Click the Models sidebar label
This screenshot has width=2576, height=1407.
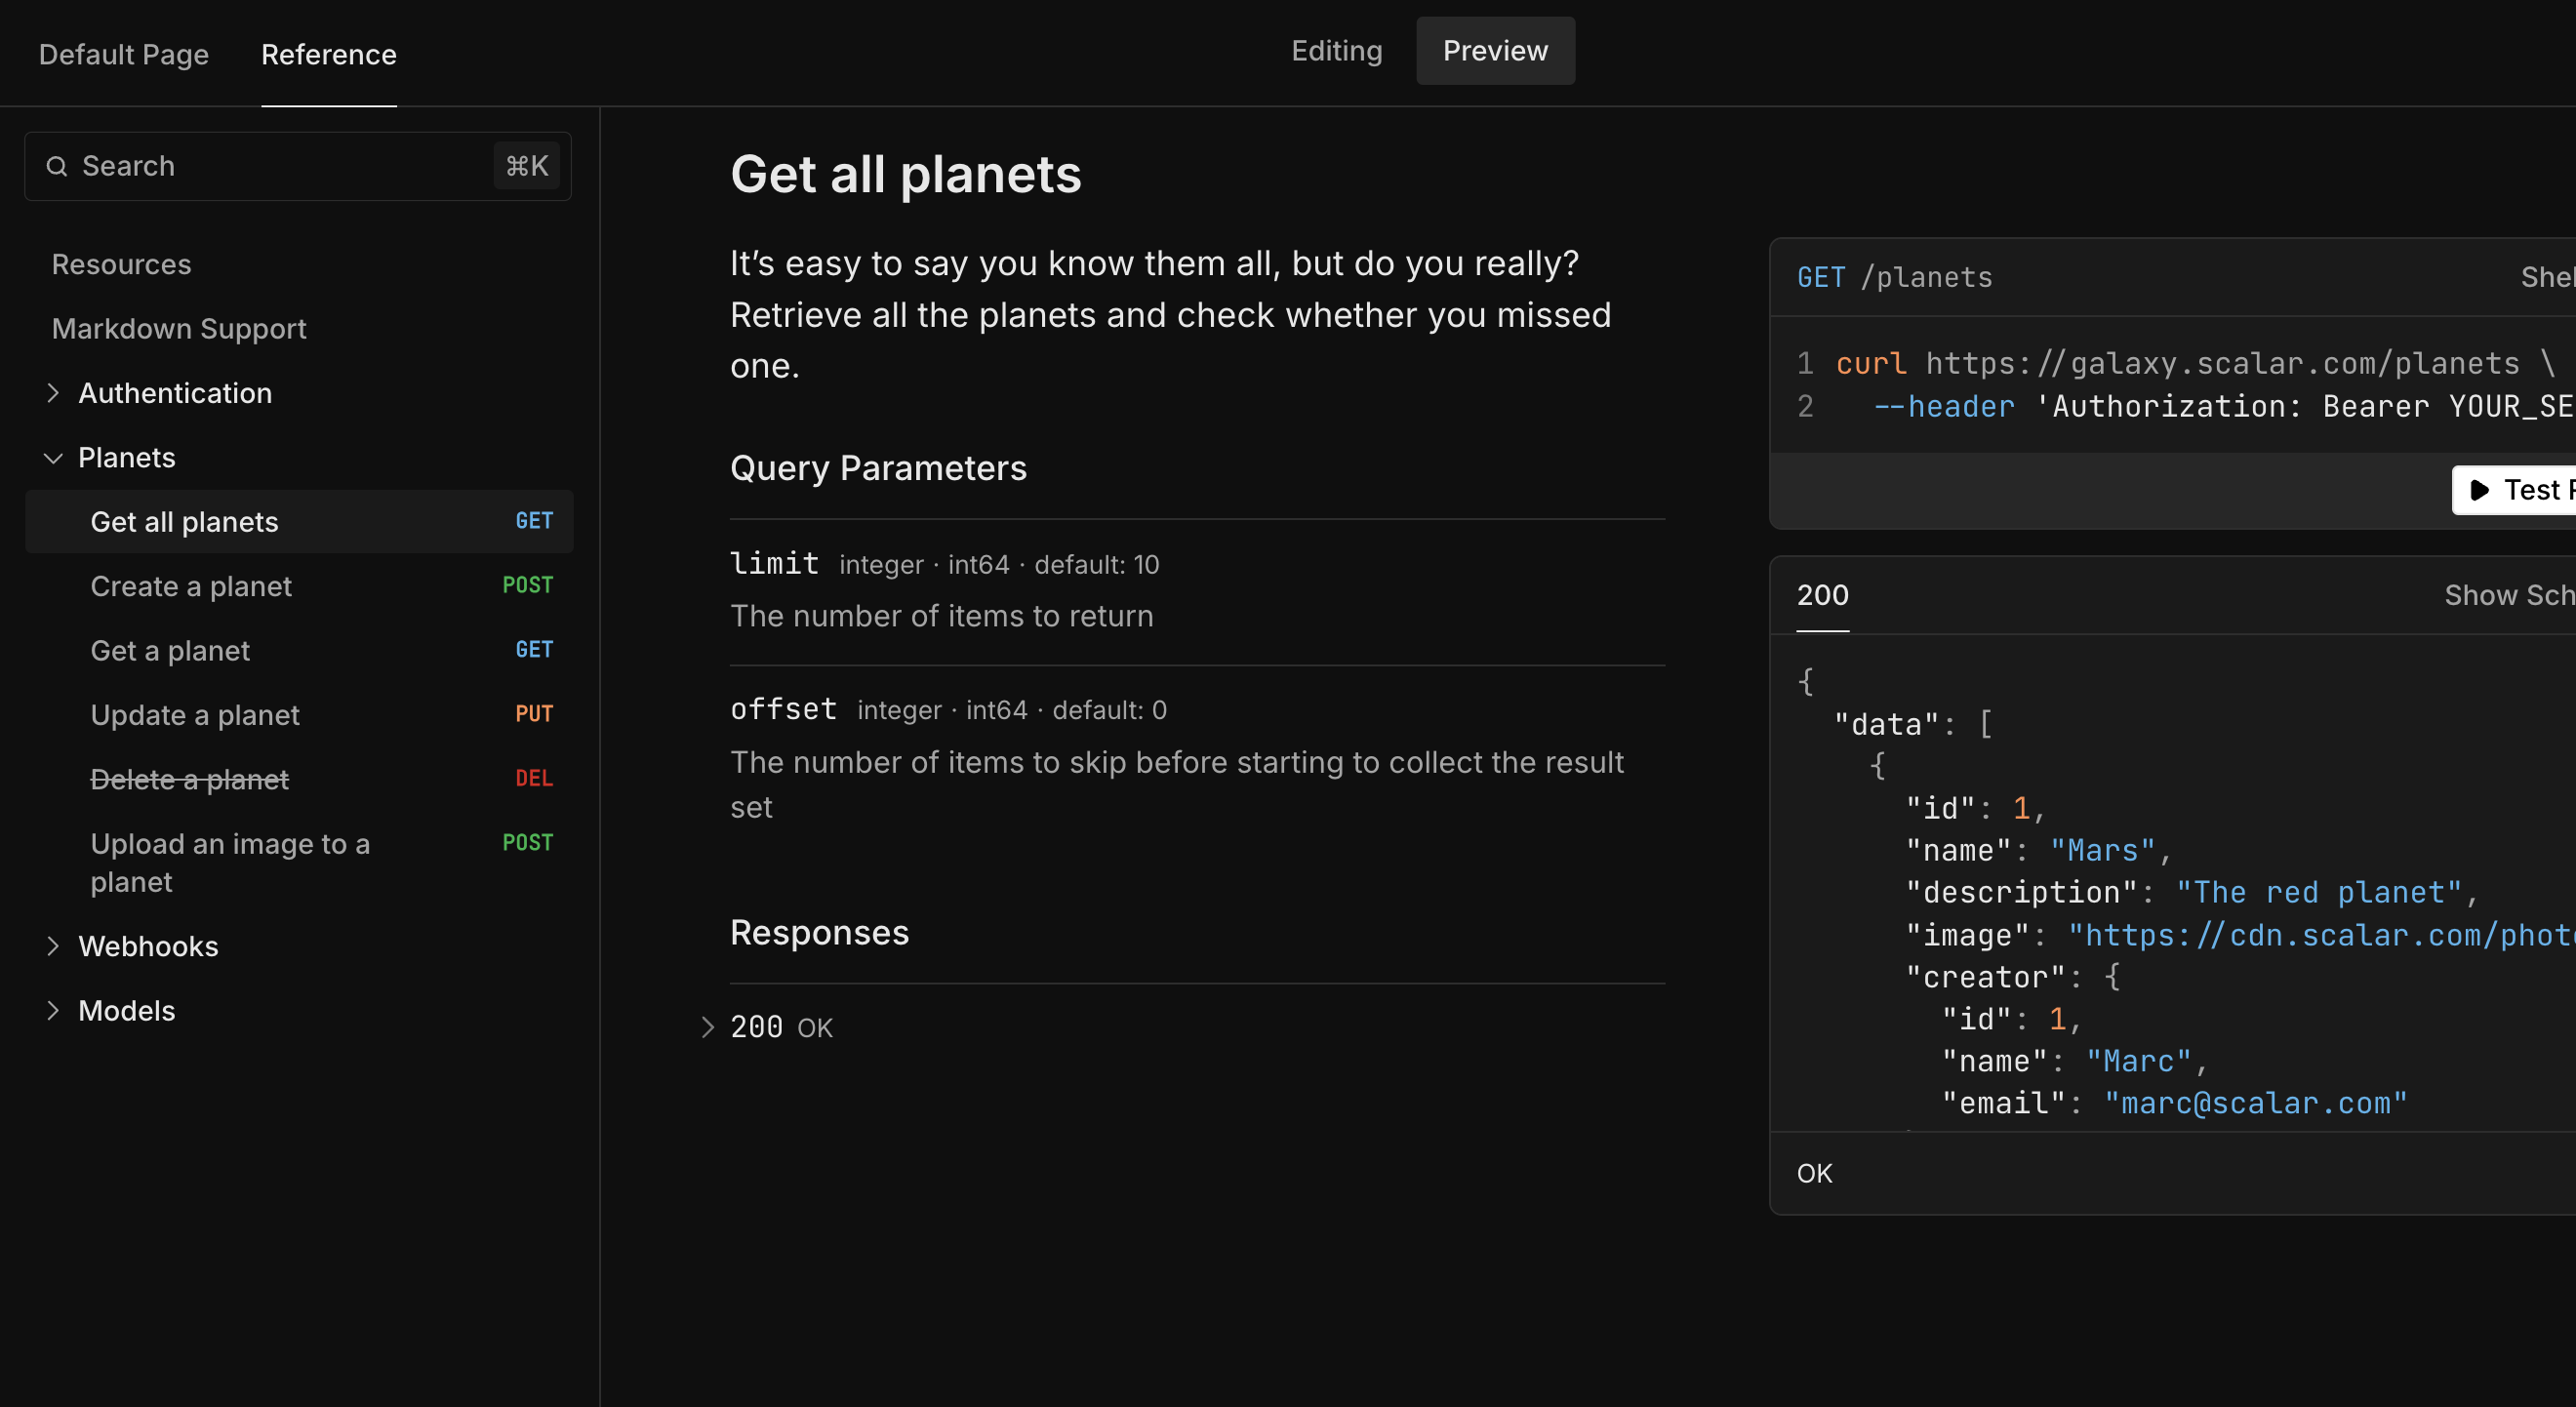tap(127, 1011)
